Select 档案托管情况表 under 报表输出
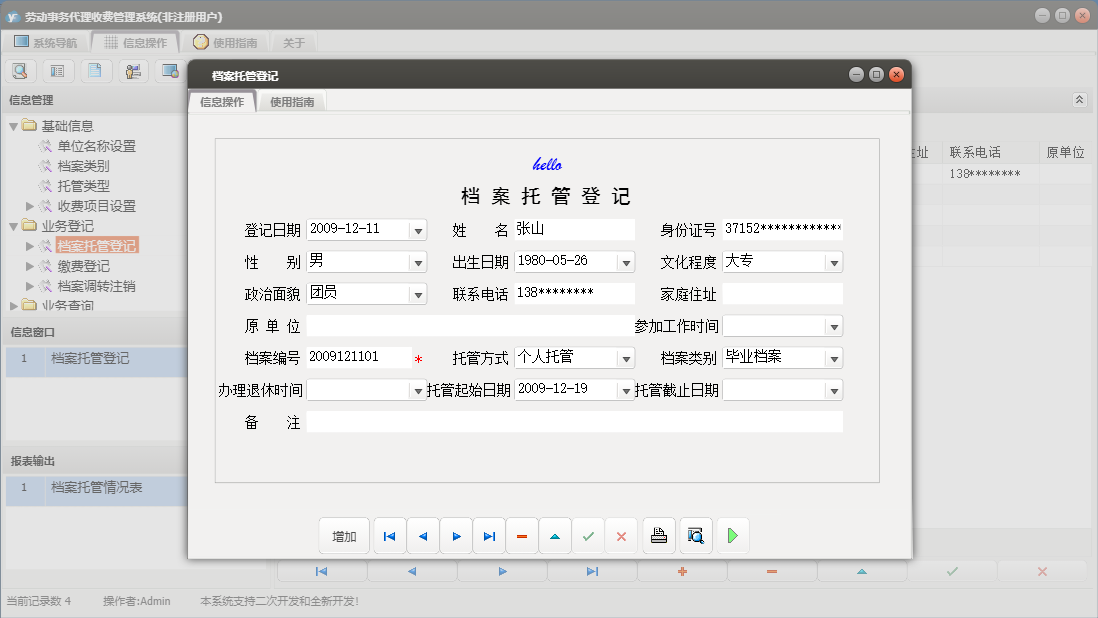The height and width of the screenshot is (618, 1098). pos(97,488)
